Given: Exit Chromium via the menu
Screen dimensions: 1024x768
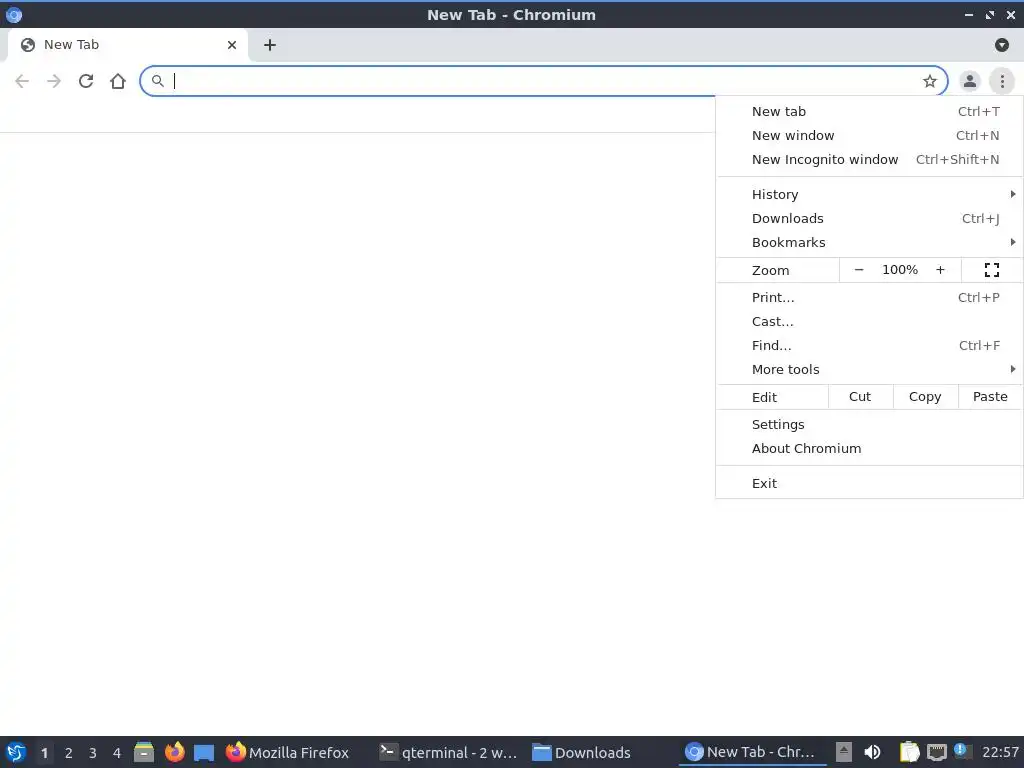Looking at the screenshot, I should pos(869,483).
